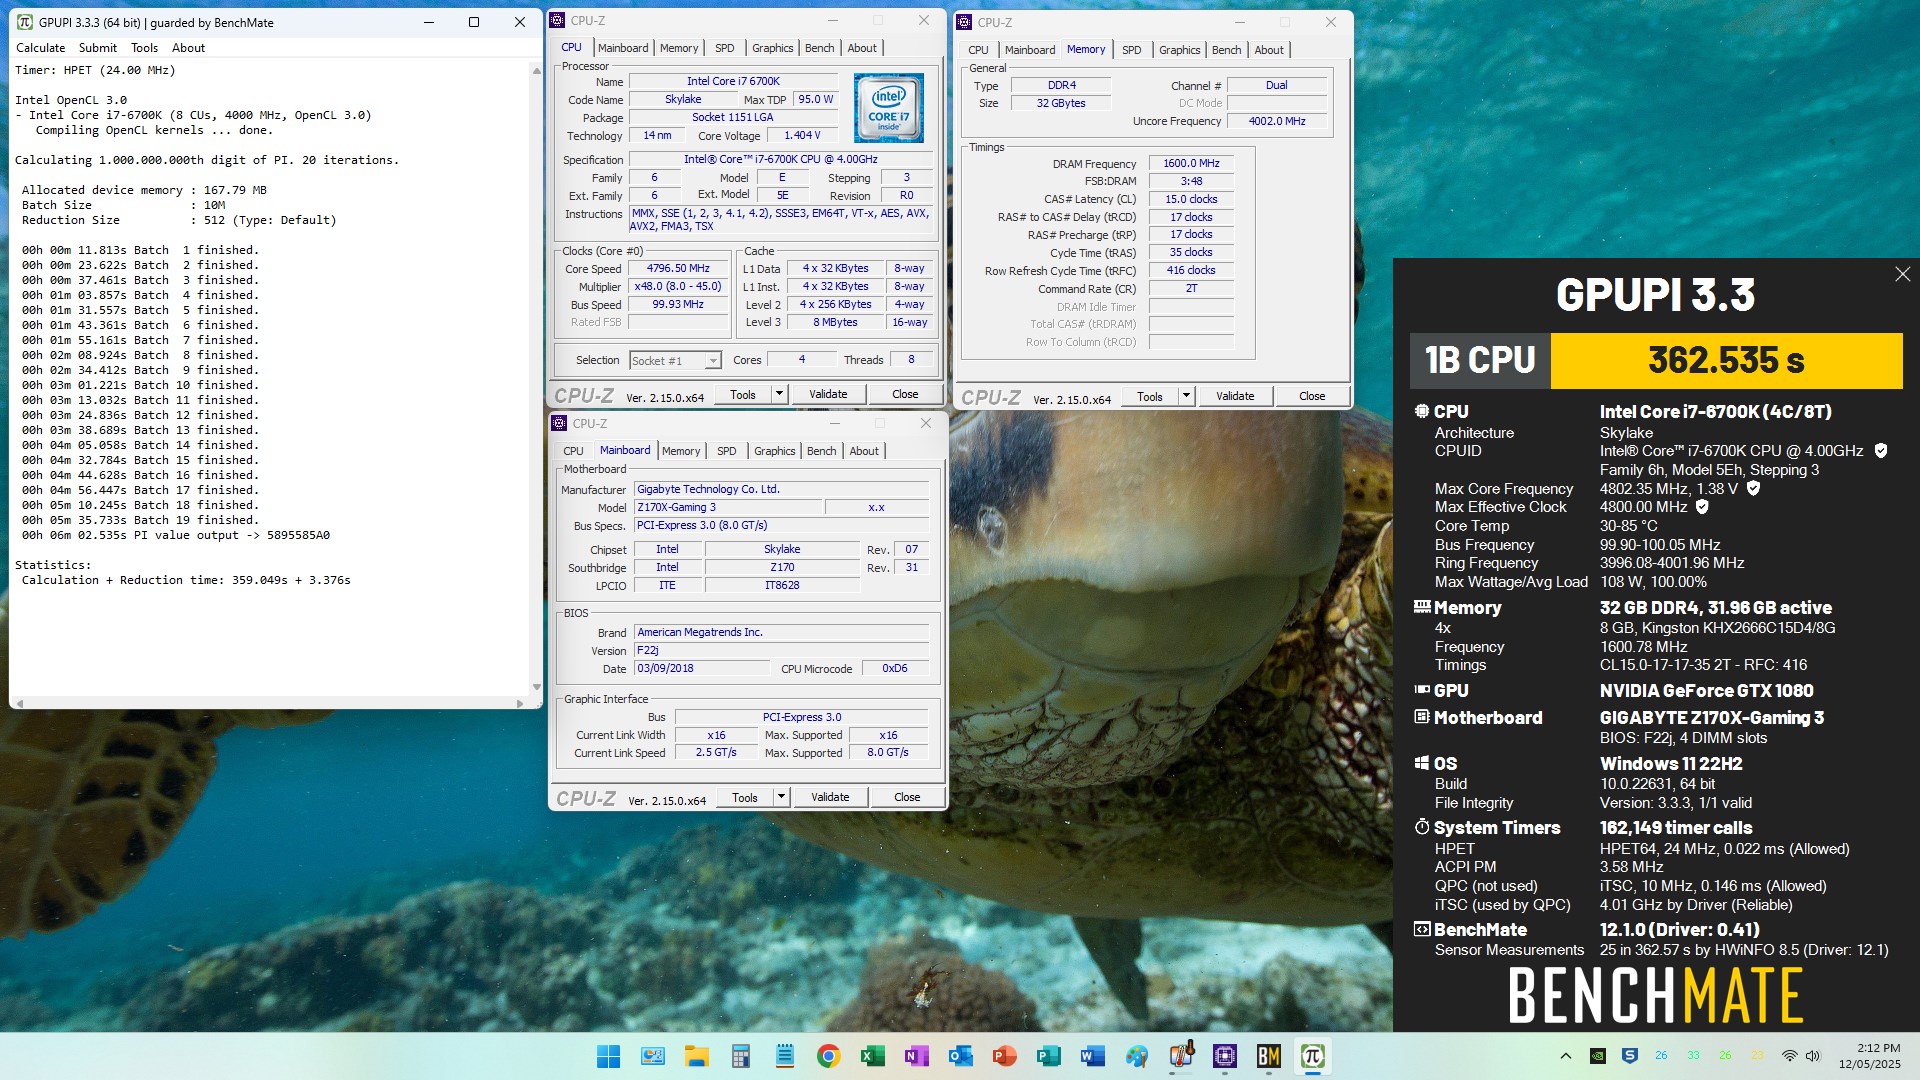Open the Control Panel taskbar icon
Image resolution: width=1920 pixels, height=1080 pixels.
point(652,1056)
